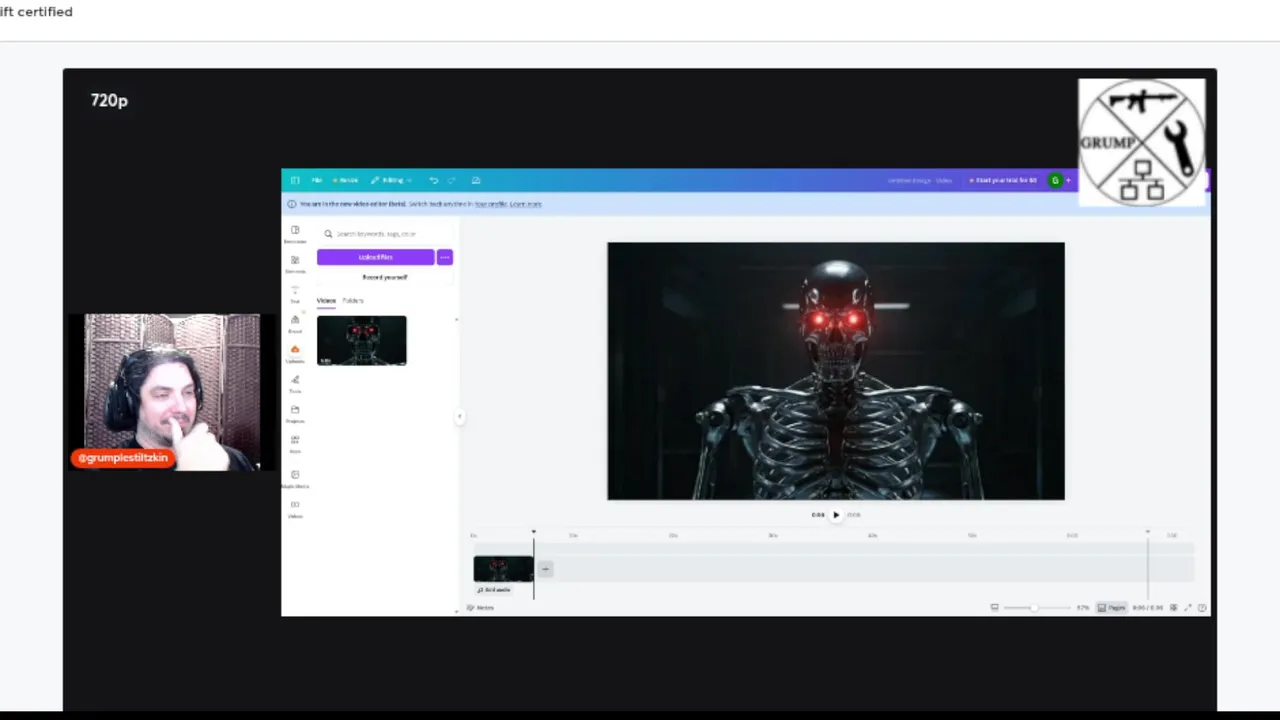Play the video with the play button
The image size is (1280, 720).
tap(836, 515)
